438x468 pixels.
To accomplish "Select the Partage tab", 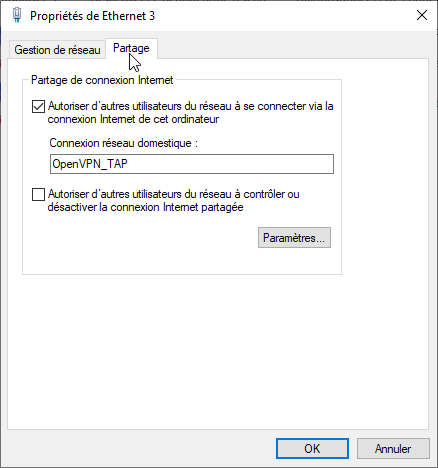I will 131,48.
